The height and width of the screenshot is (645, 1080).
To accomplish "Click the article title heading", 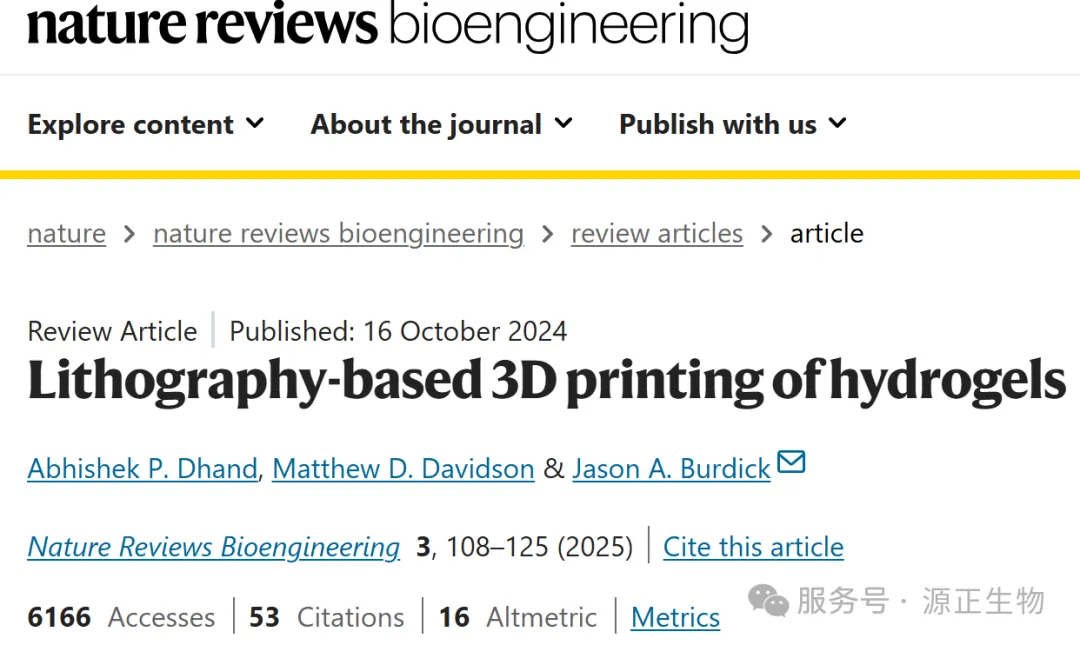I will tap(546, 381).
